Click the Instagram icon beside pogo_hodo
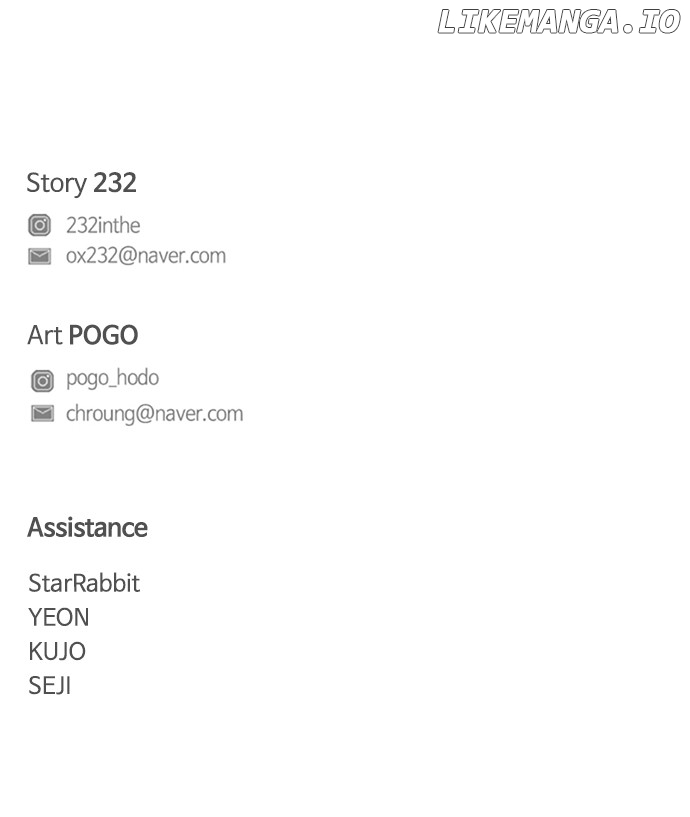Image resolution: width=690 pixels, height=817 pixels. coord(42,380)
